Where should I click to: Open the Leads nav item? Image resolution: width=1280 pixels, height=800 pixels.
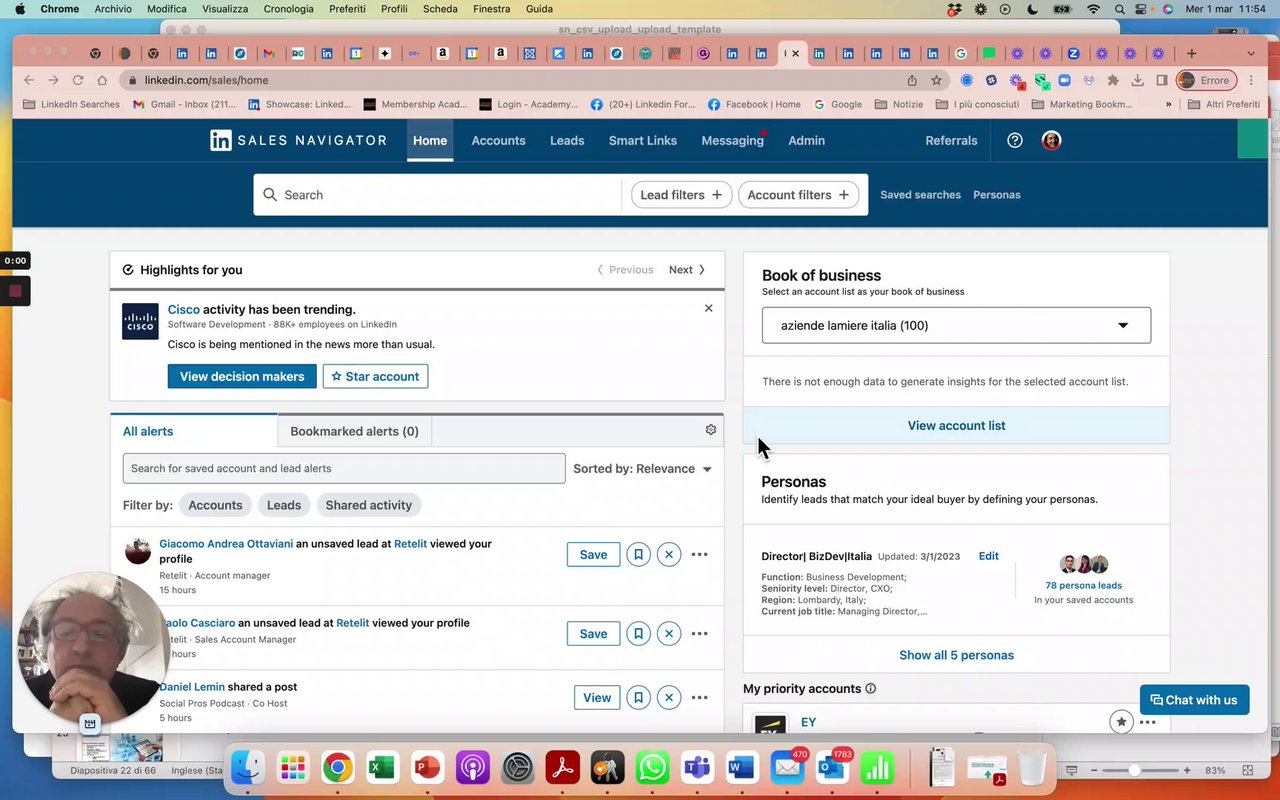coord(567,140)
